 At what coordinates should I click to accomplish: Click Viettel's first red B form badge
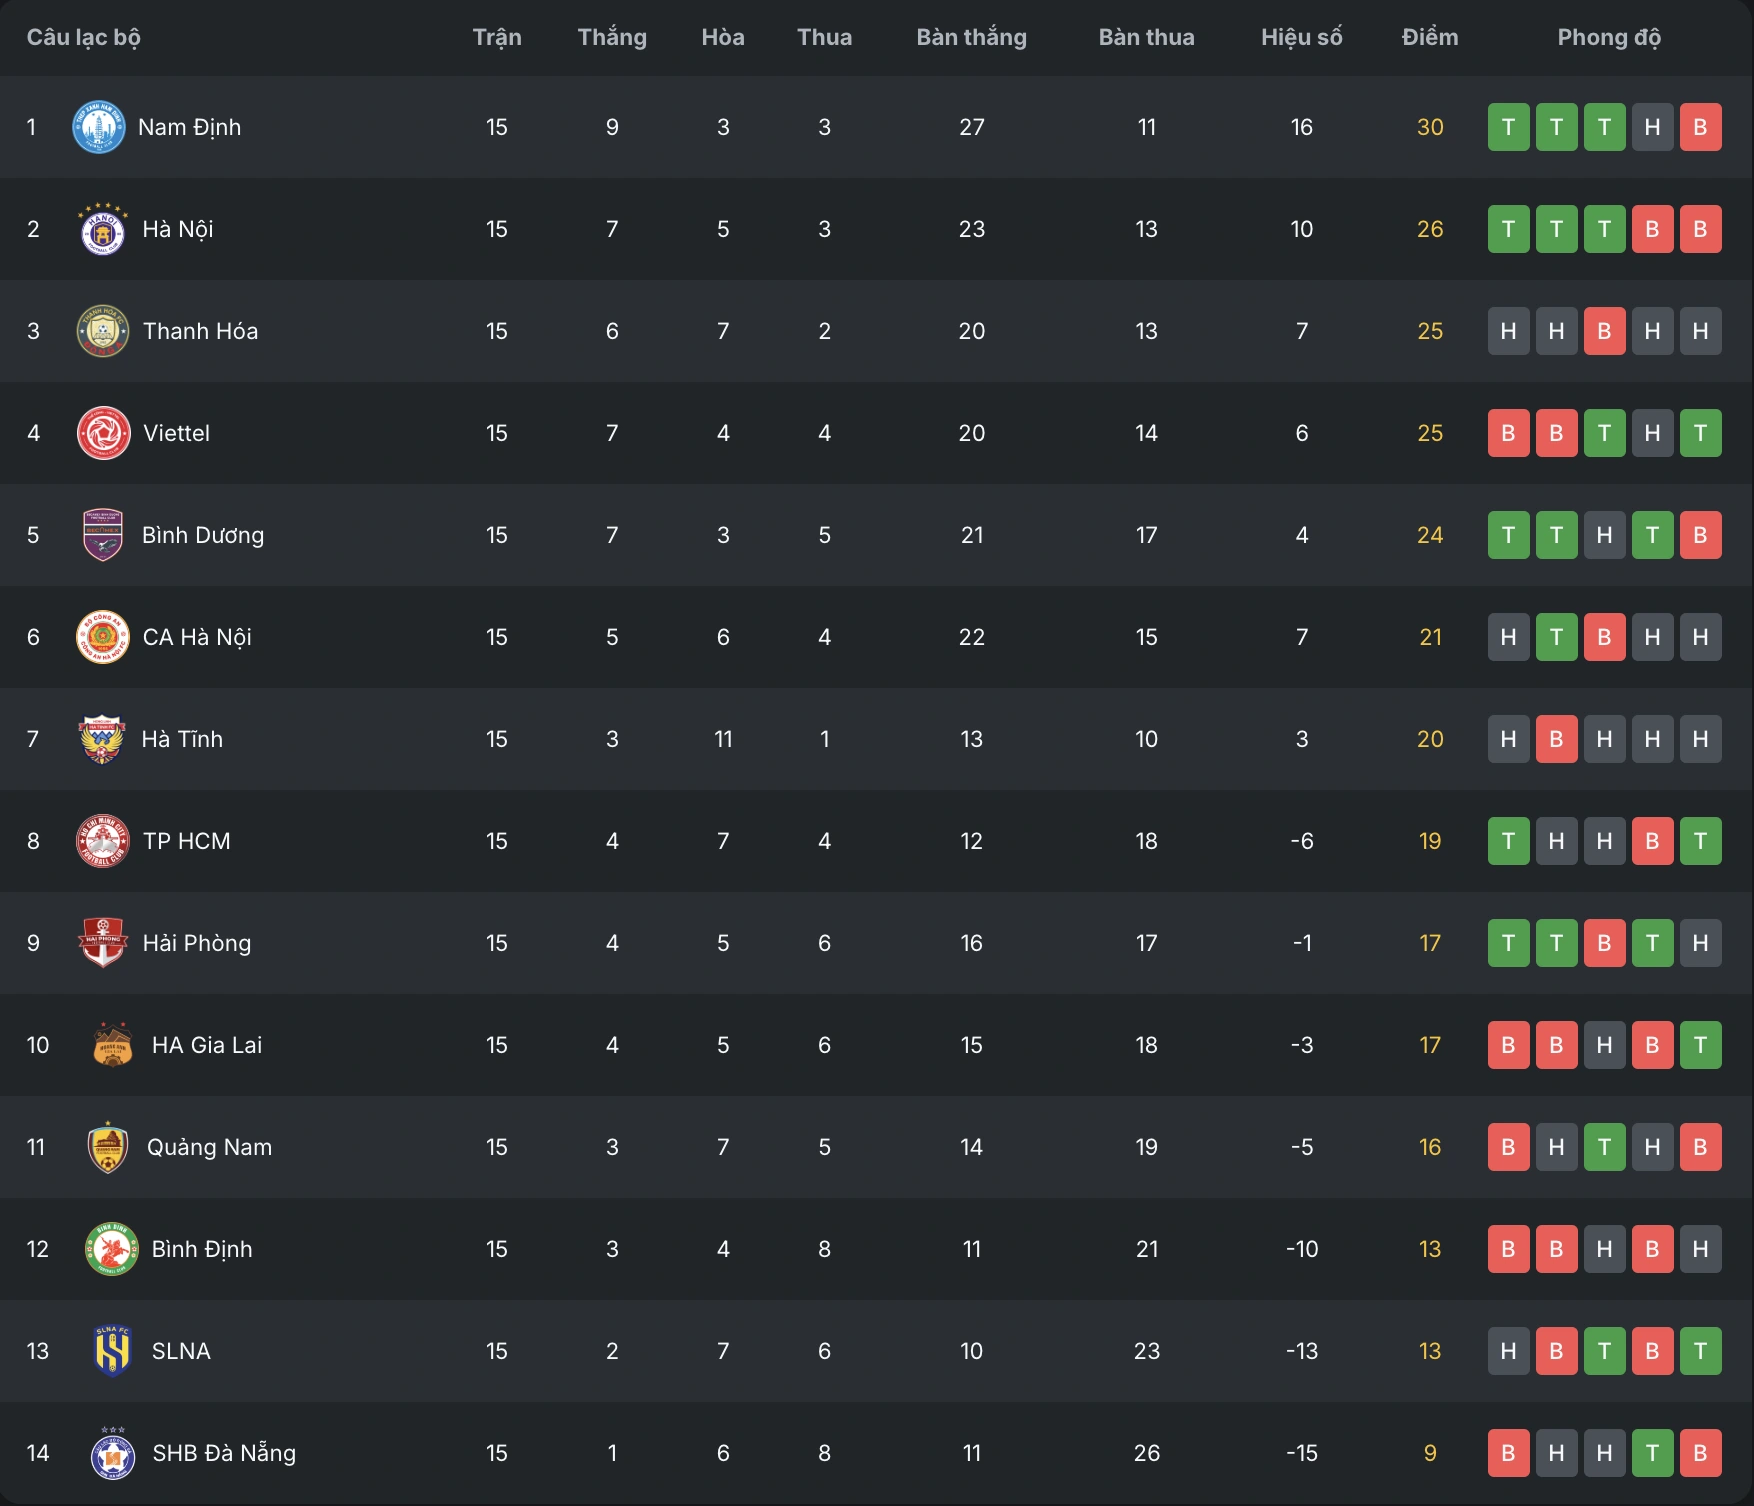tap(1508, 433)
